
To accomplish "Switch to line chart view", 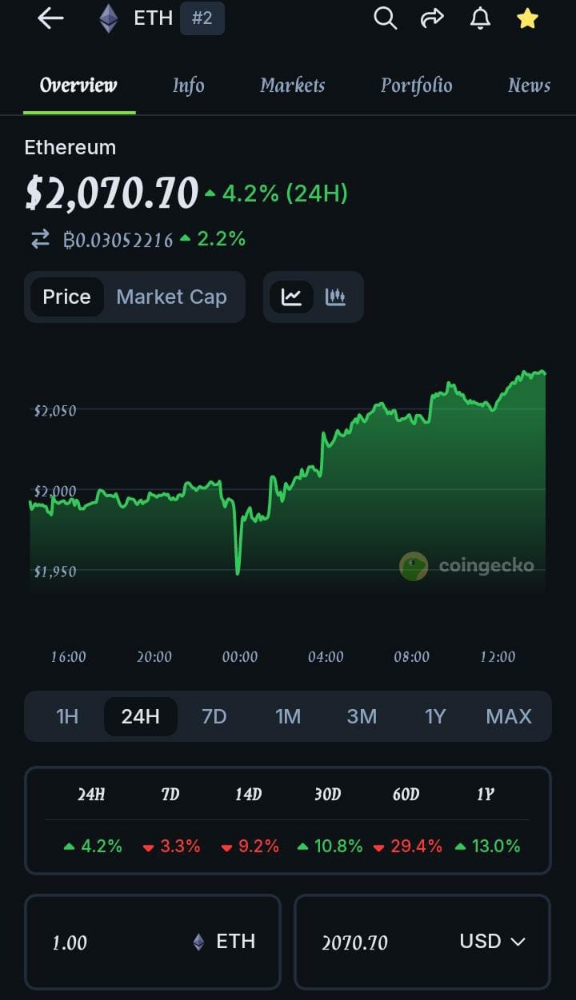I will 292,297.
